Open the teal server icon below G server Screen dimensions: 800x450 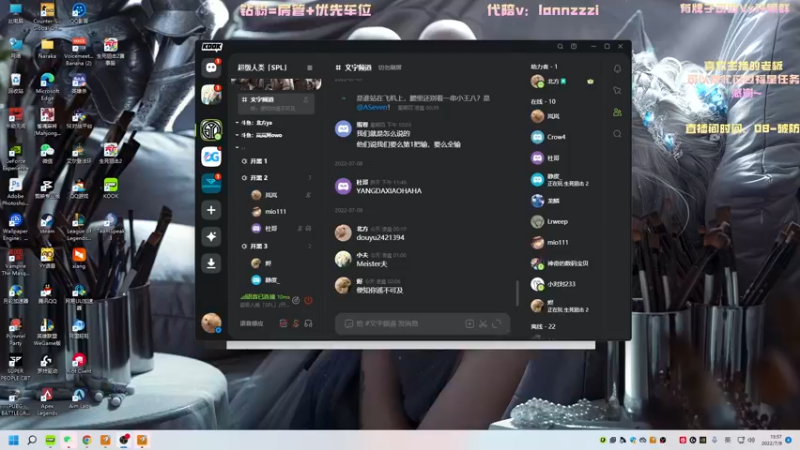pos(211,183)
